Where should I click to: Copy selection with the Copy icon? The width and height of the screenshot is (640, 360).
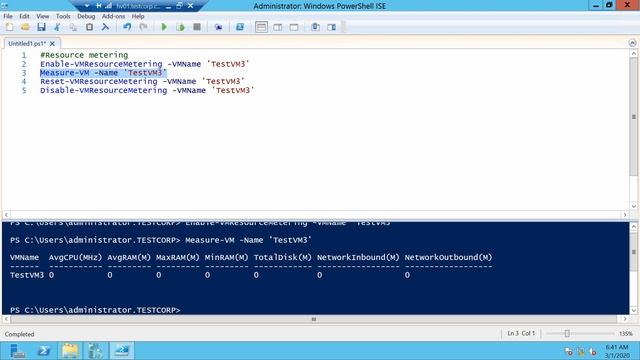[x=73, y=27]
